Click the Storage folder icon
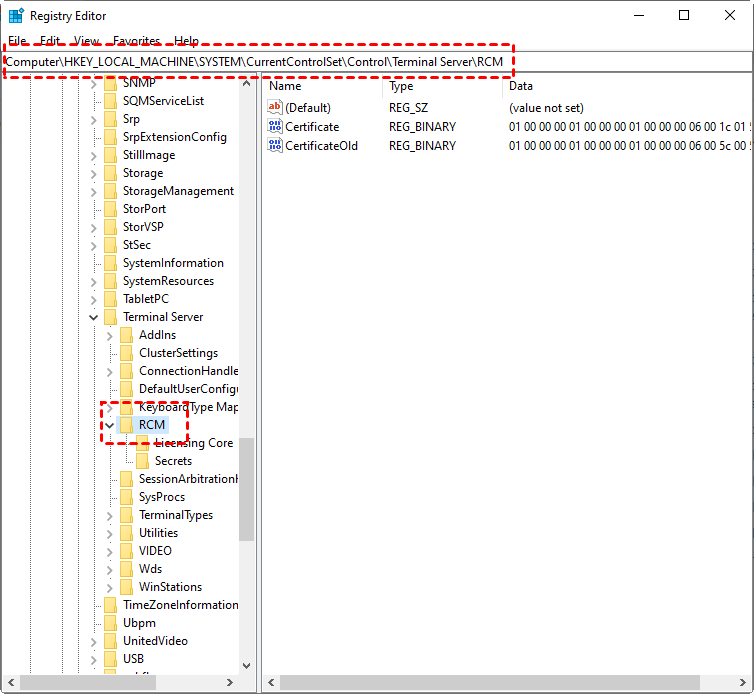This screenshot has width=754, height=694. 111,173
